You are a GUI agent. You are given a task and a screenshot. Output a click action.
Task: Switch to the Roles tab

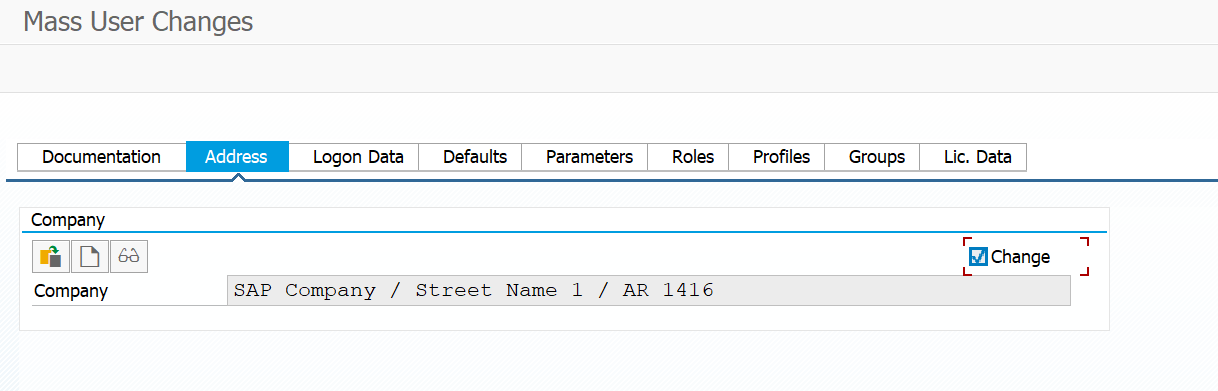[x=693, y=157]
